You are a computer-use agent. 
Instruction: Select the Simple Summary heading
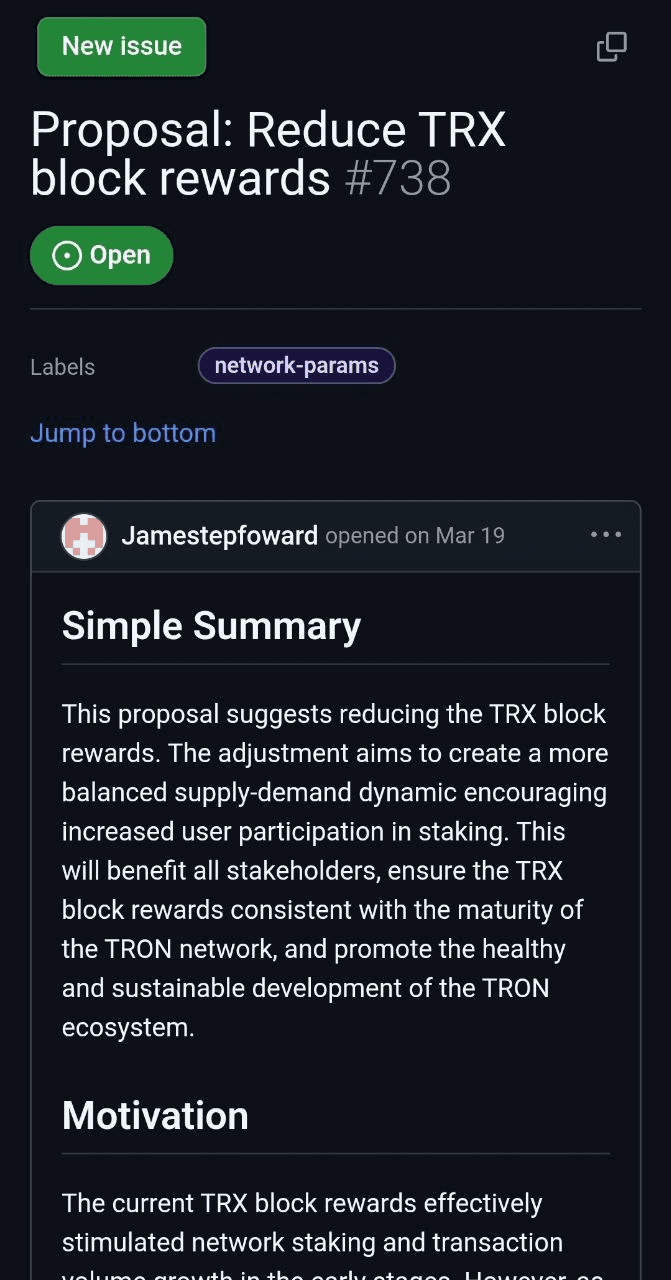click(x=212, y=626)
